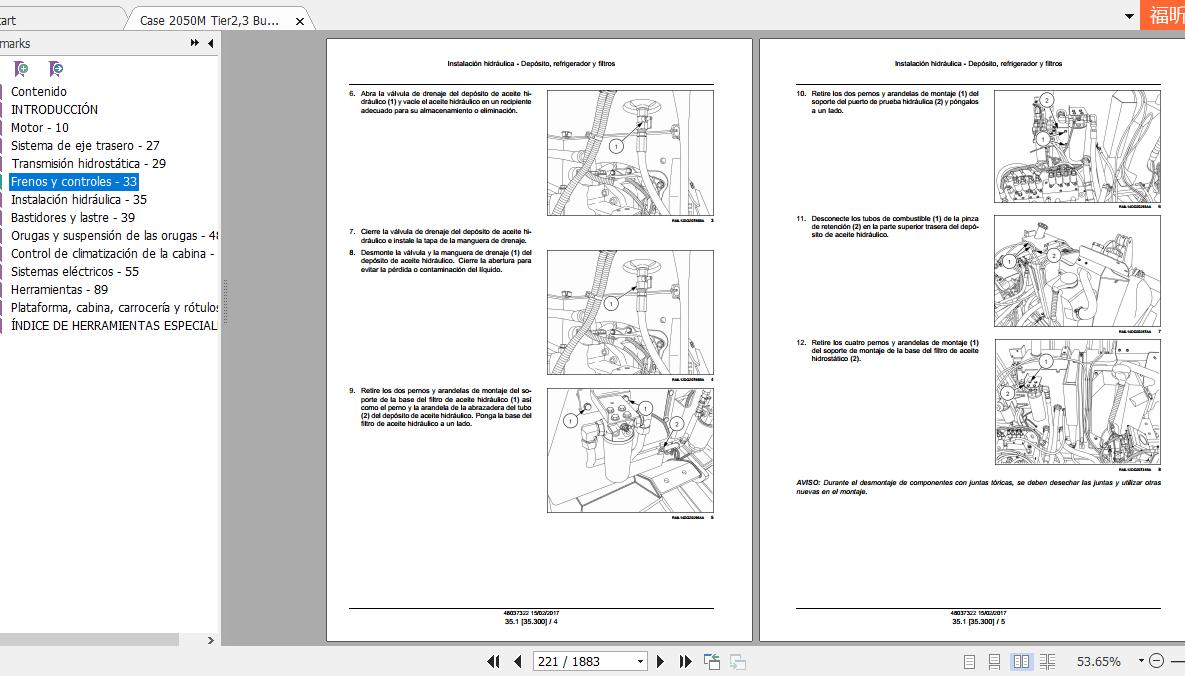This screenshot has height=676, width=1185.
Task: Click right page footer 35.1 [35.300] / 5
Action: [x=979, y=622]
